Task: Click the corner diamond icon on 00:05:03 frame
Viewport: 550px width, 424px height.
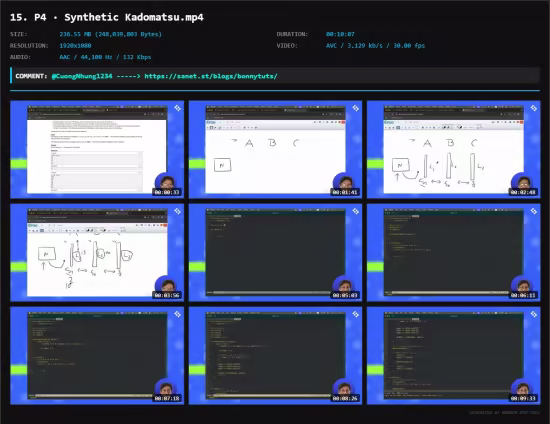Action: pos(356,211)
